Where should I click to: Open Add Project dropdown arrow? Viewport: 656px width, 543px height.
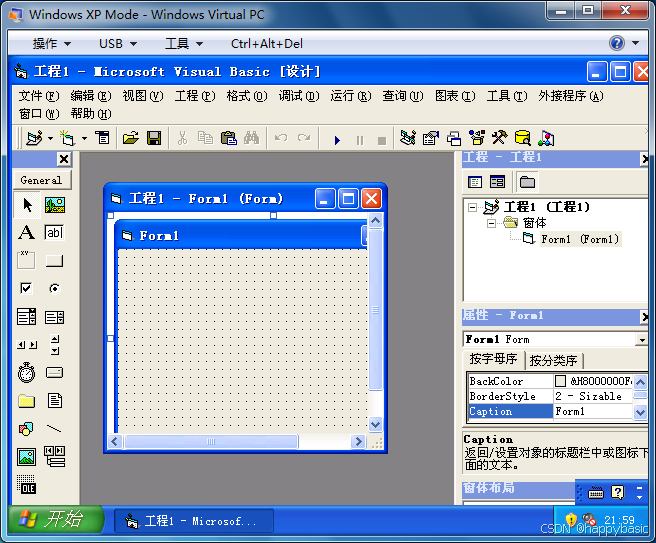pos(50,138)
